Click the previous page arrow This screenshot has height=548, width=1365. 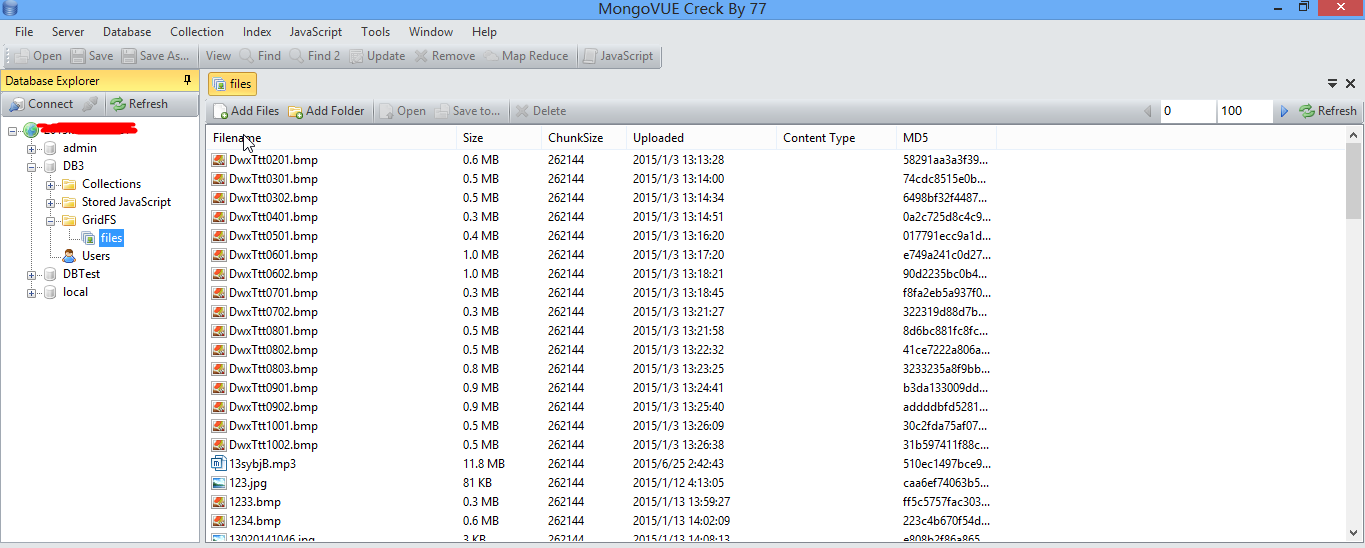tap(1148, 111)
